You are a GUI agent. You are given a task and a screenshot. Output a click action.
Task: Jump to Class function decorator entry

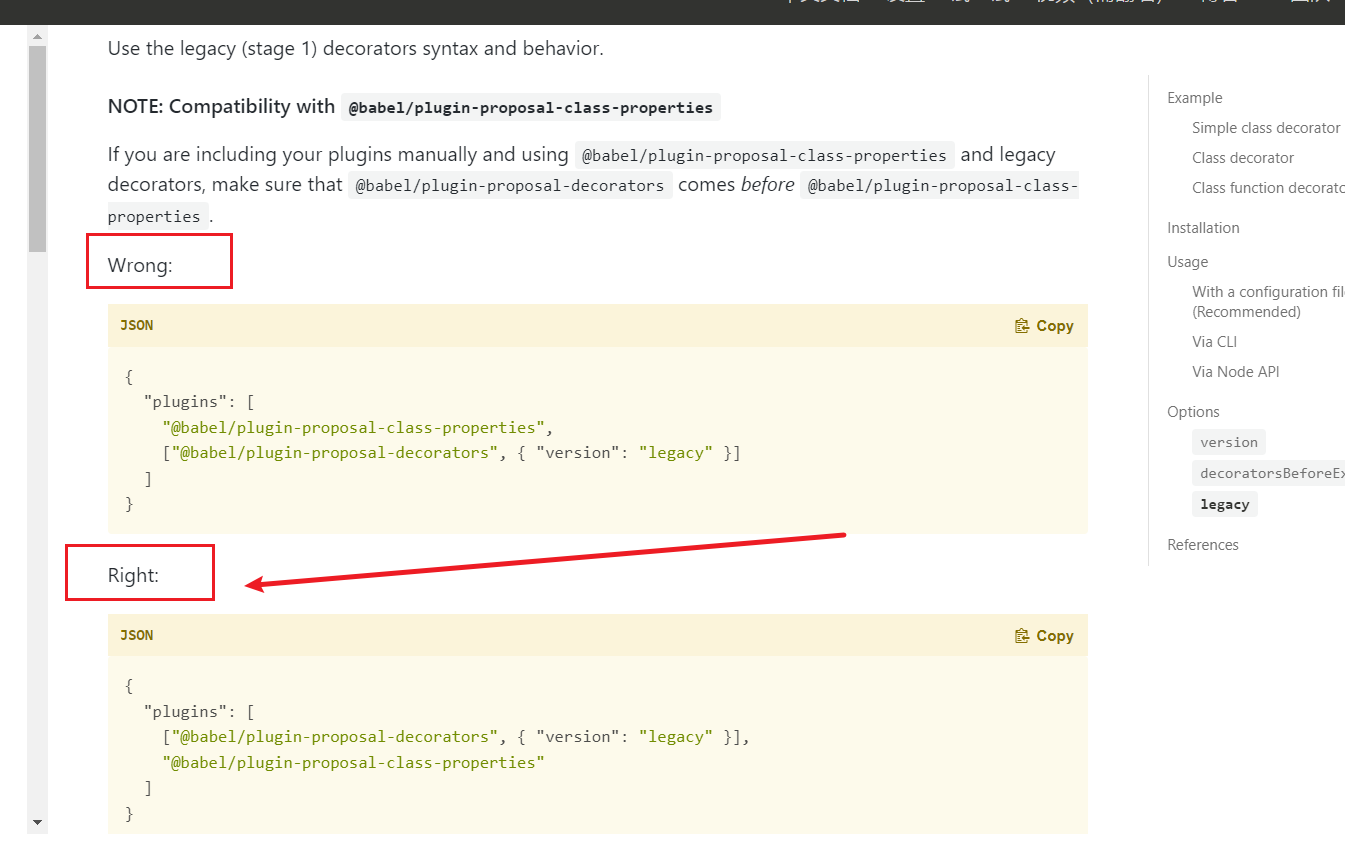tap(1268, 188)
